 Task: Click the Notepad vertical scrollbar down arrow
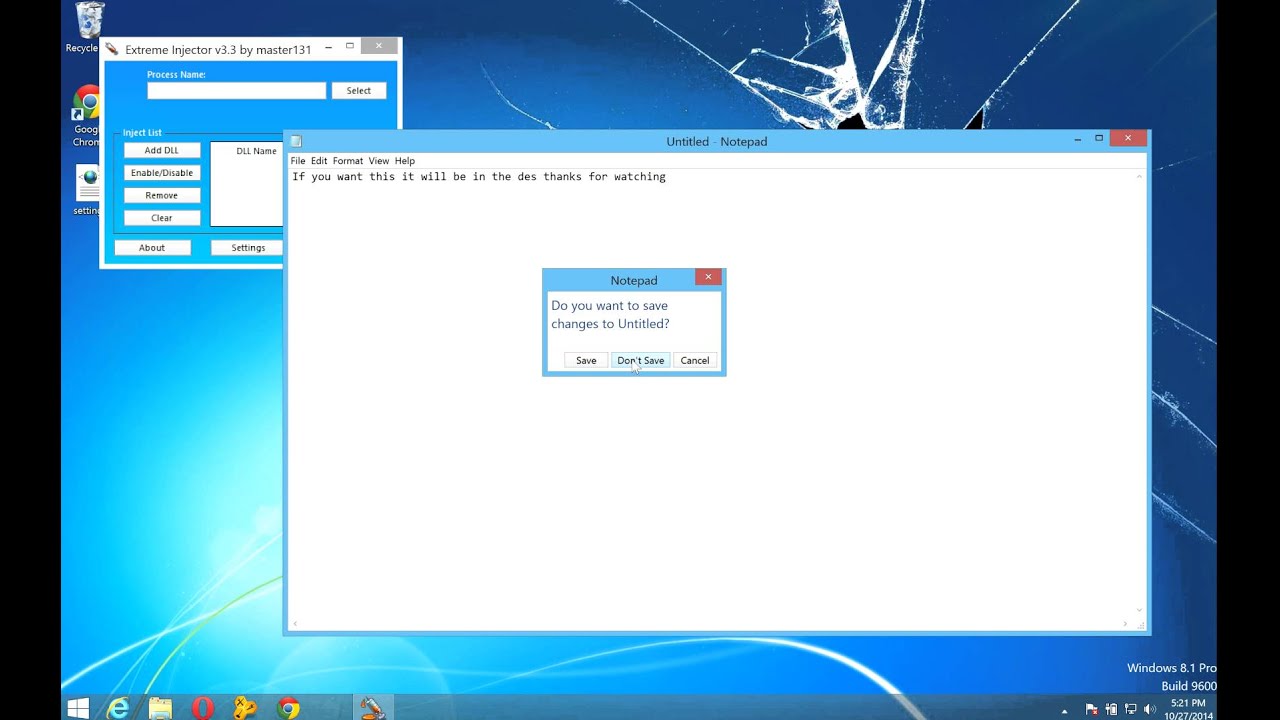(x=1139, y=610)
